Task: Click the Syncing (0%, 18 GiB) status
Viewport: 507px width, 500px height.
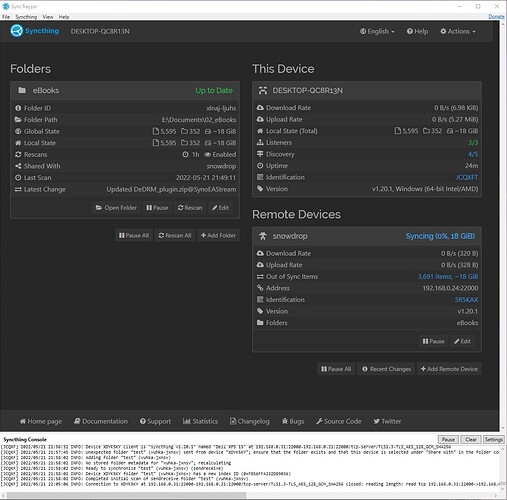Action: 440,236
